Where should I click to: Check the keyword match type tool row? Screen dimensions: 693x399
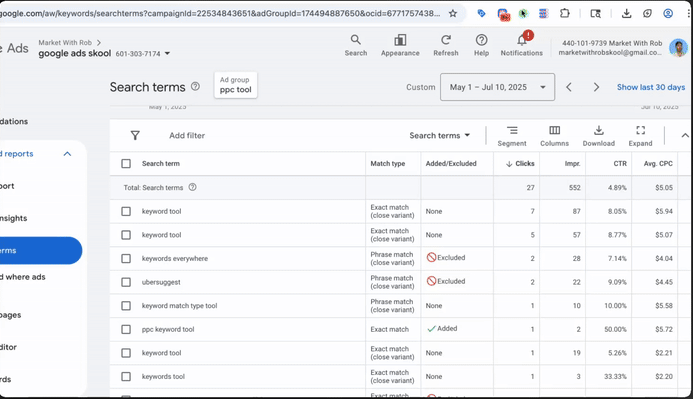click(126, 306)
